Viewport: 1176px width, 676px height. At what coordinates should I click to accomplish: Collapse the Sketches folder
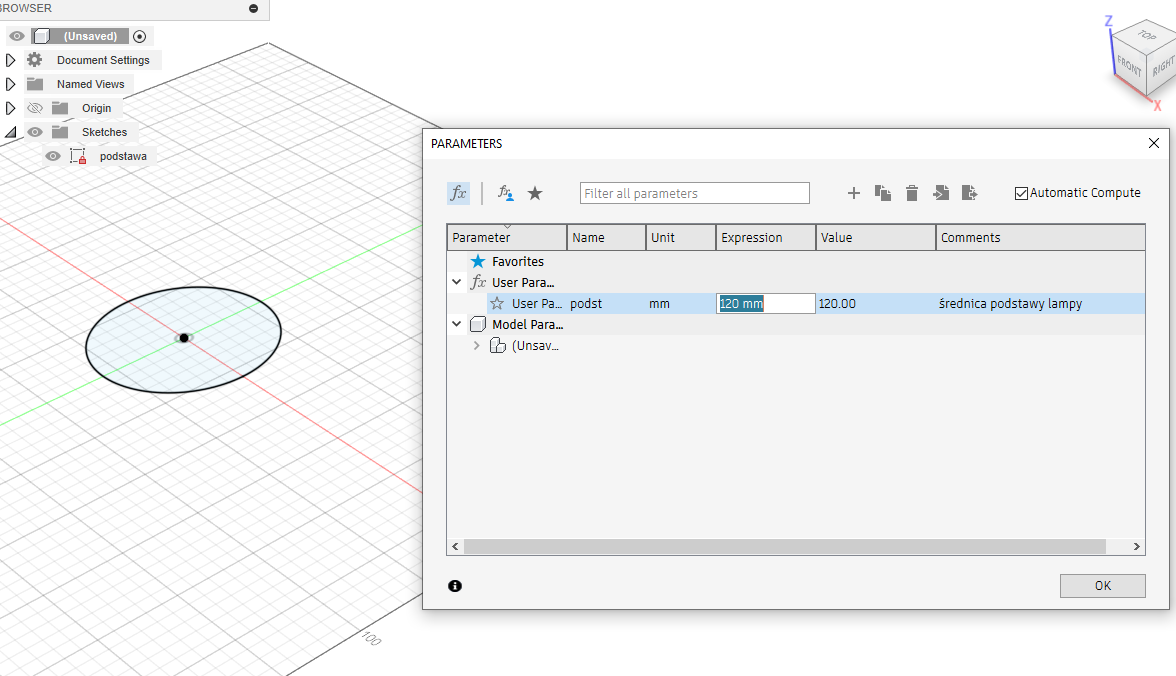10,132
